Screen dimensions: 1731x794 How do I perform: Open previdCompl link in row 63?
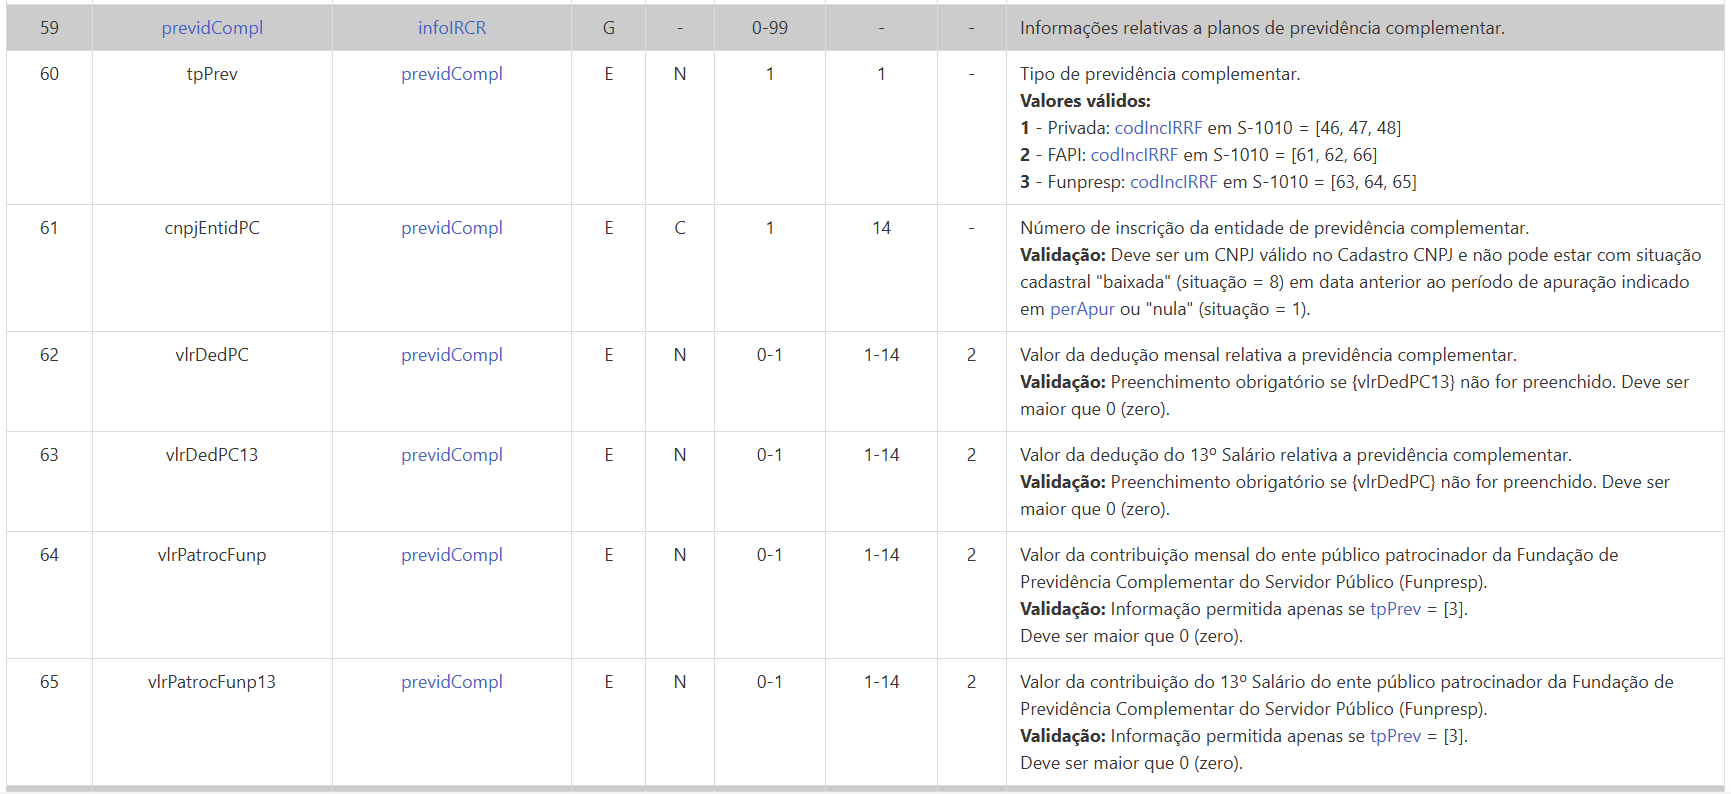click(452, 455)
